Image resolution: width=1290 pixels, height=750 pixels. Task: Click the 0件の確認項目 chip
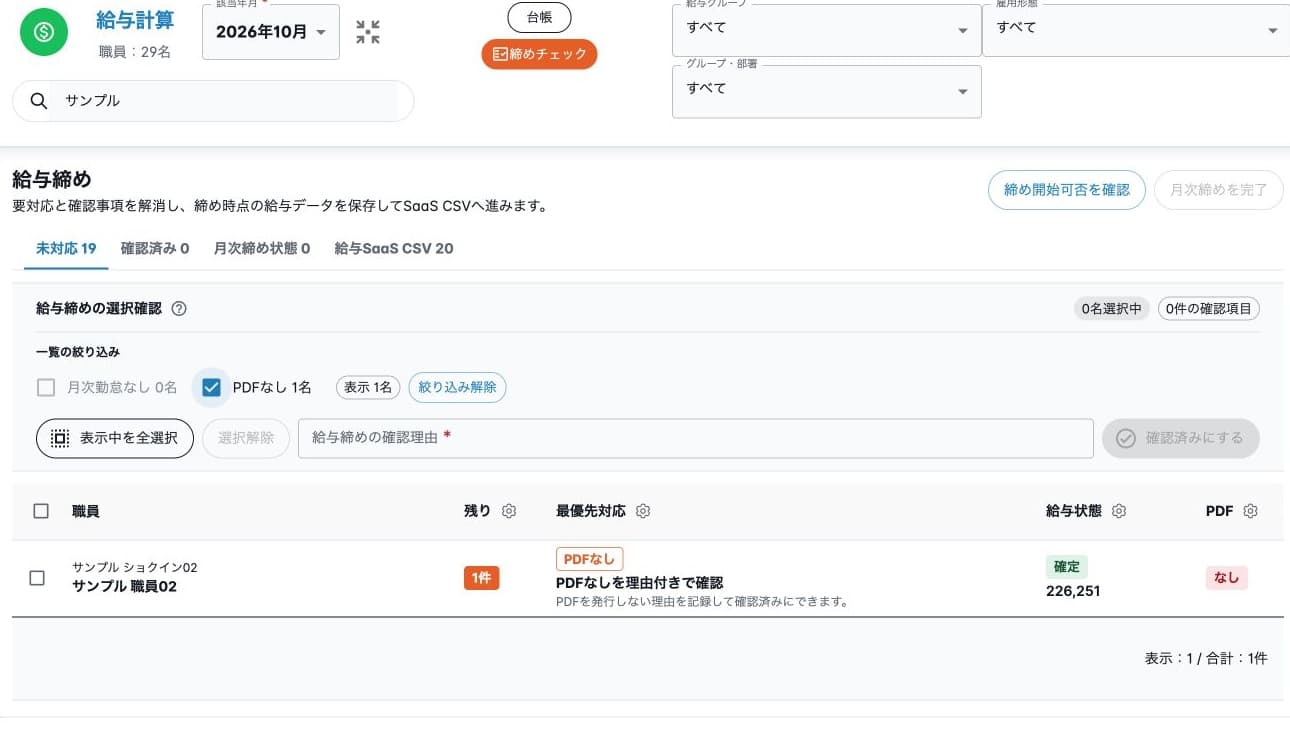coord(1209,309)
